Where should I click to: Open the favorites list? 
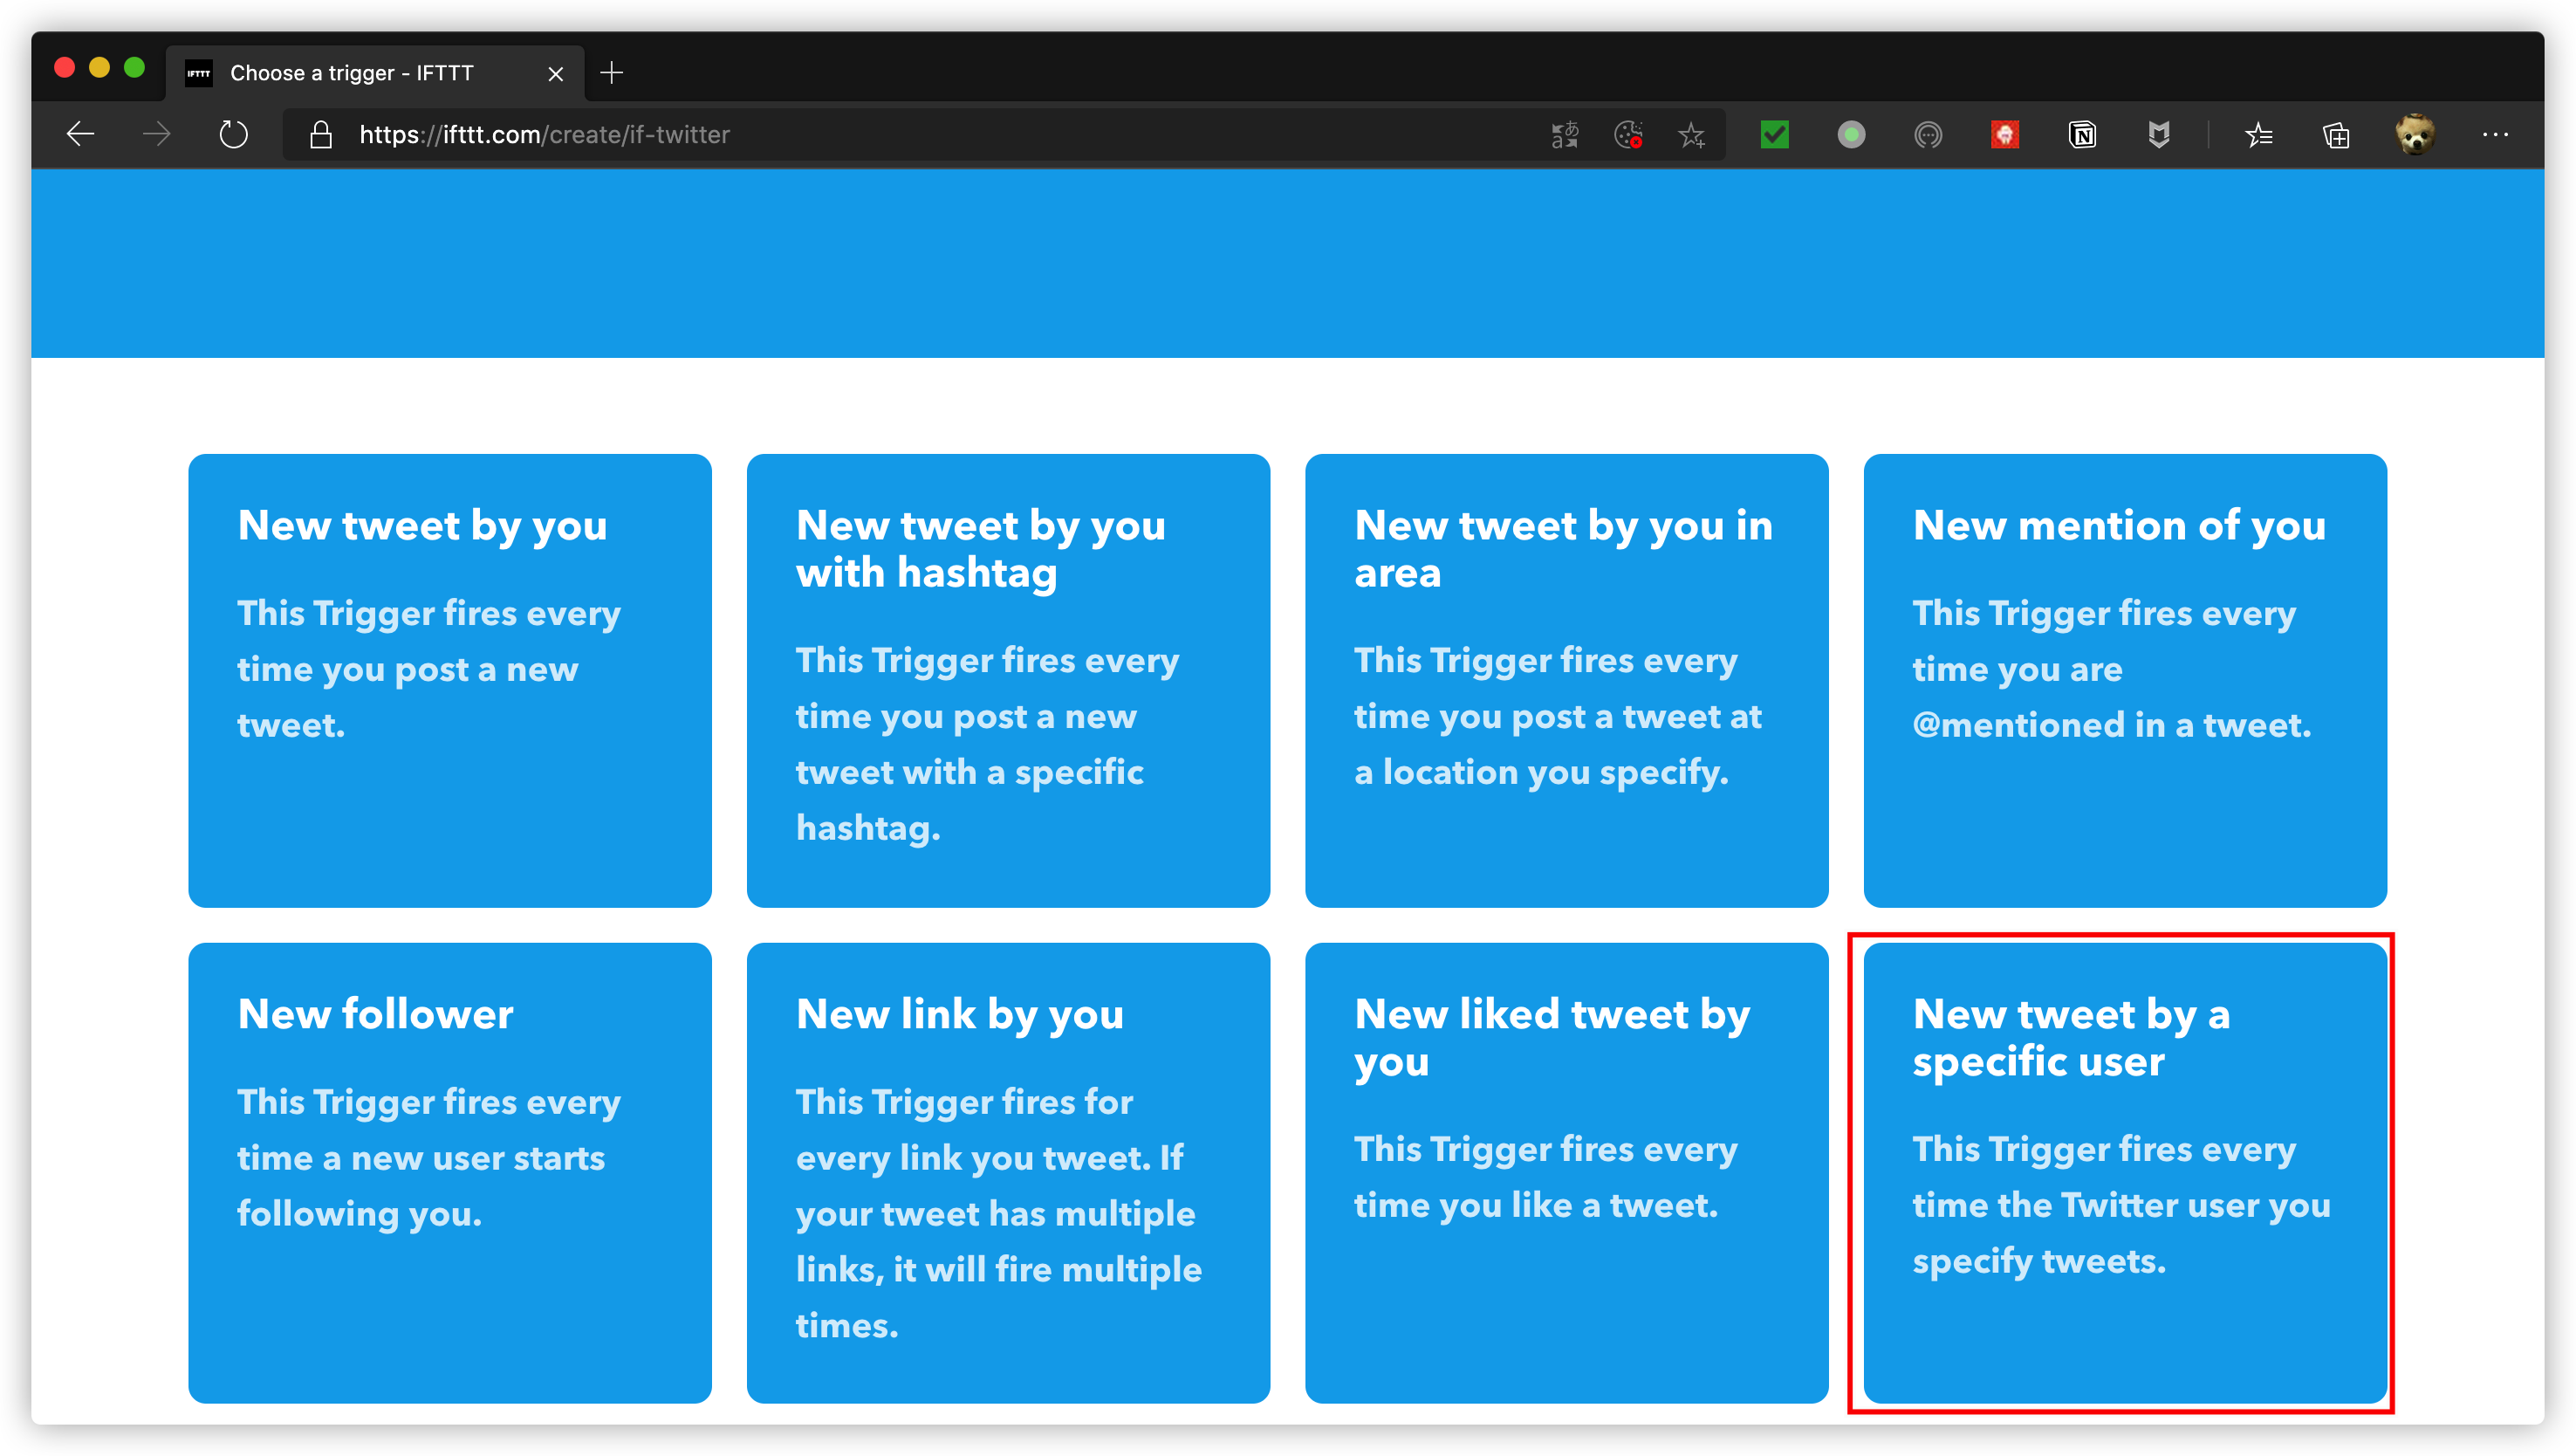[x=2259, y=134]
